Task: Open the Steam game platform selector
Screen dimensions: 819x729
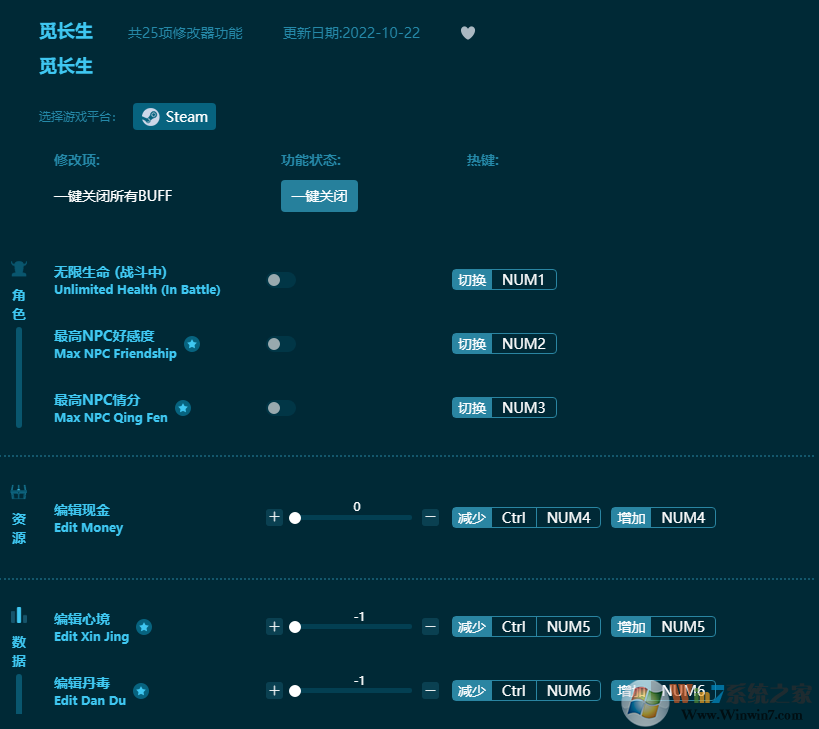Action: coord(174,116)
